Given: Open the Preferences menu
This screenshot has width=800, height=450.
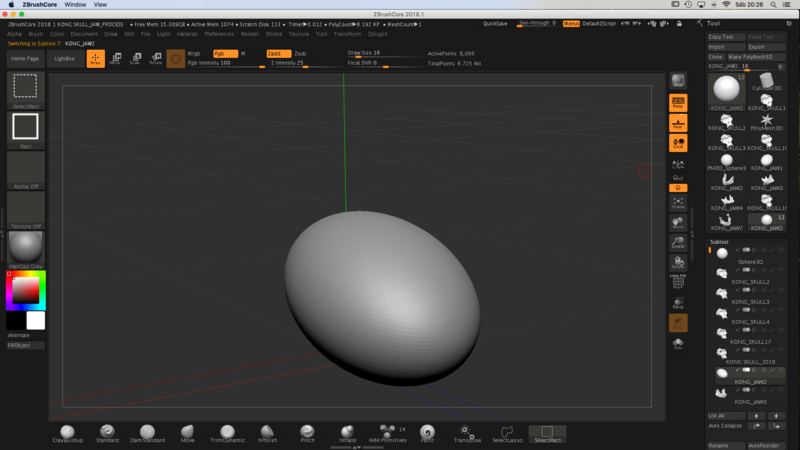Looking at the screenshot, I should click(219, 34).
